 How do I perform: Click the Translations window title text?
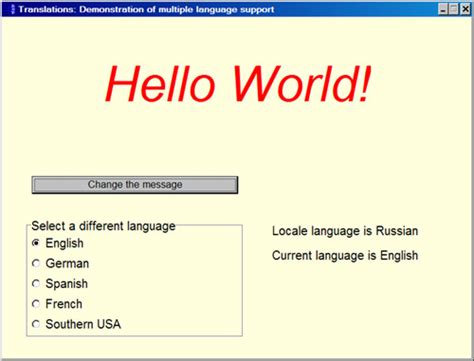(146, 9)
